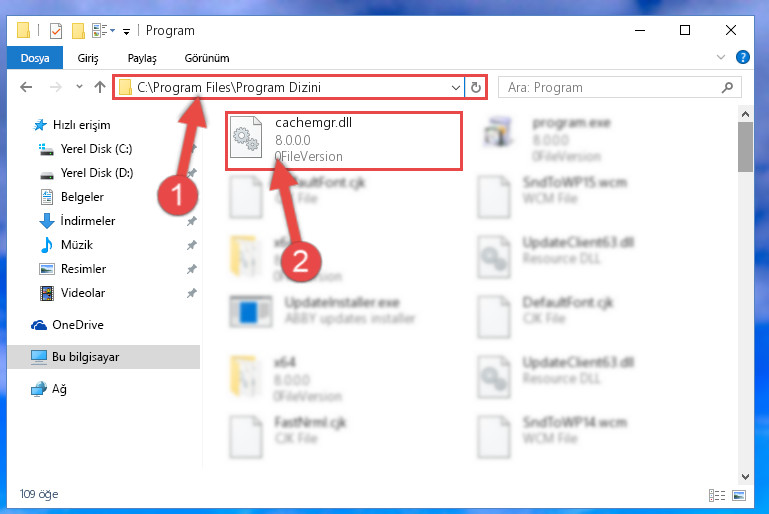Click the Back navigation arrow

pyautogui.click(x=26, y=87)
